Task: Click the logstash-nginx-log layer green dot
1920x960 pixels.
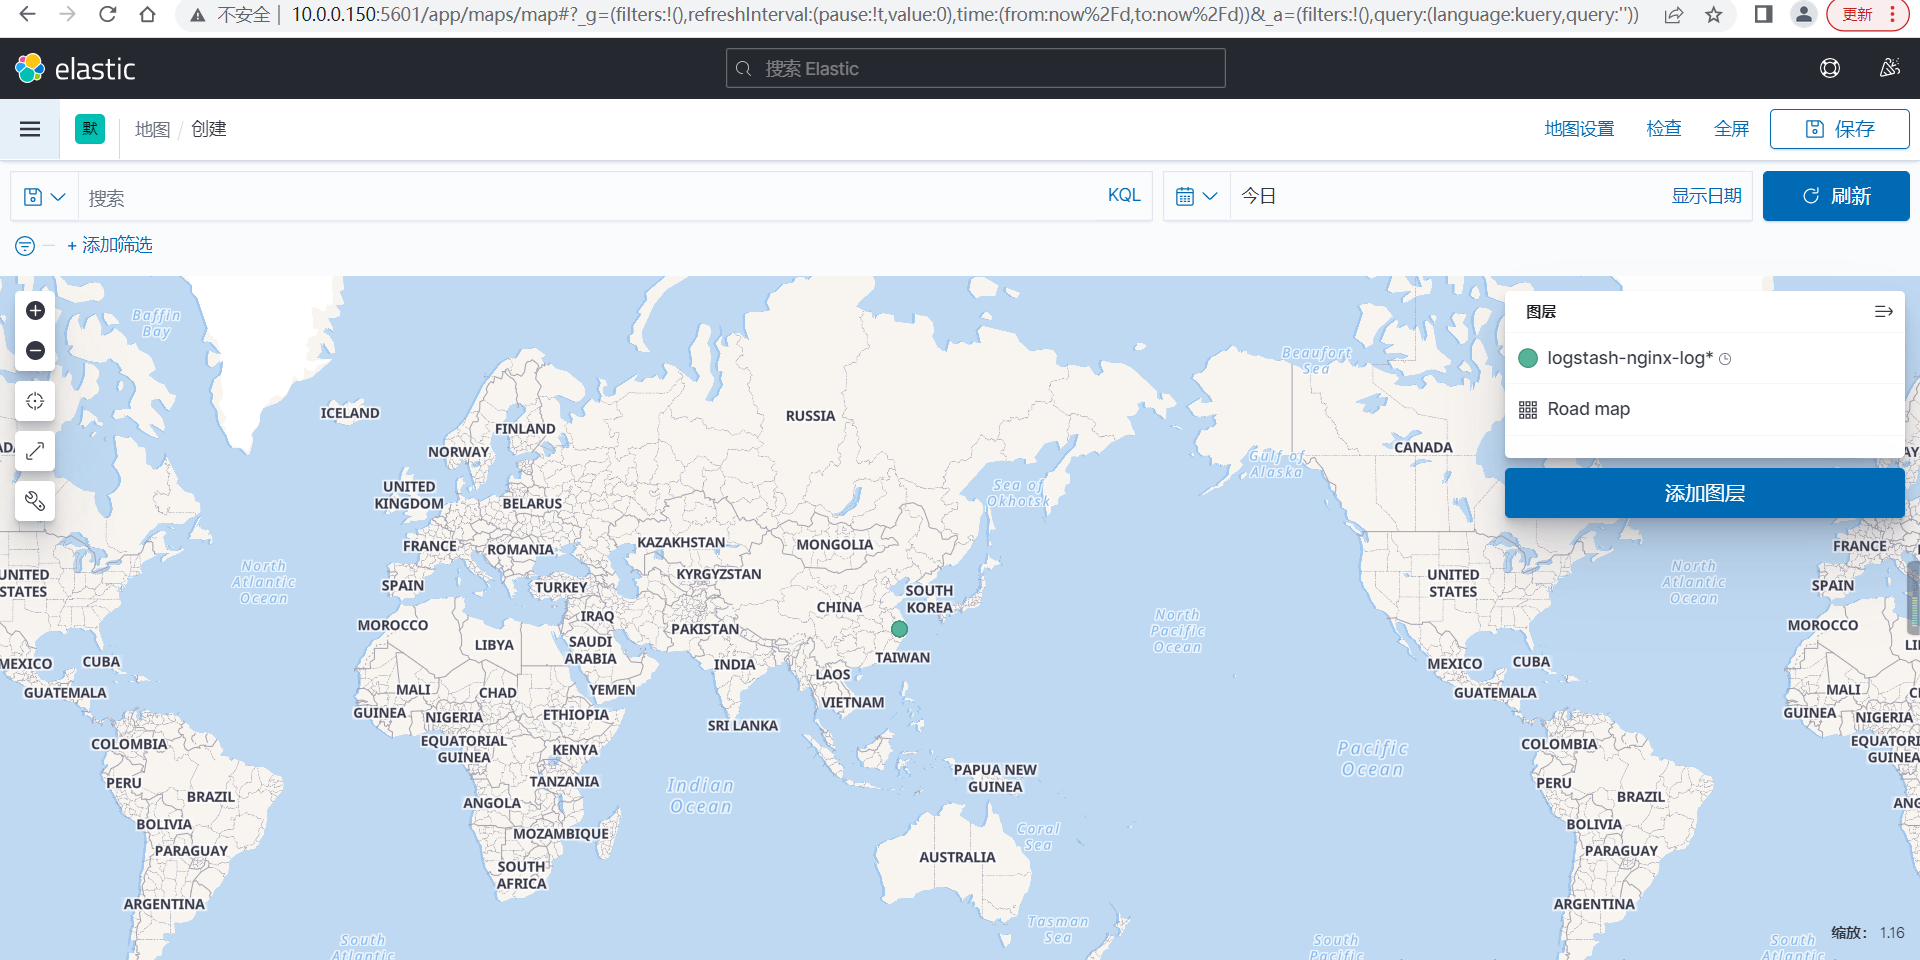Action: [x=1528, y=358]
